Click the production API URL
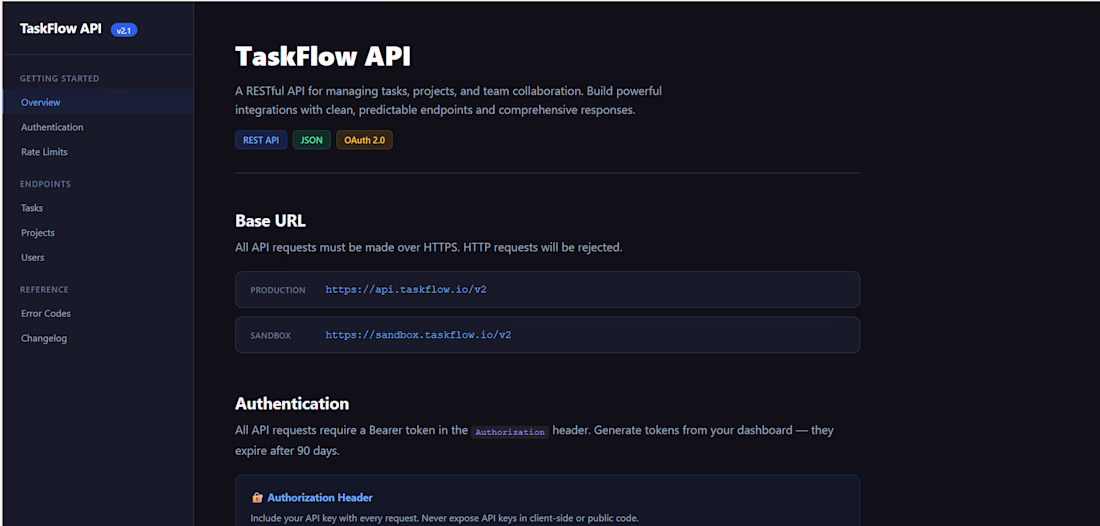This screenshot has width=1100, height=526. 406,290
